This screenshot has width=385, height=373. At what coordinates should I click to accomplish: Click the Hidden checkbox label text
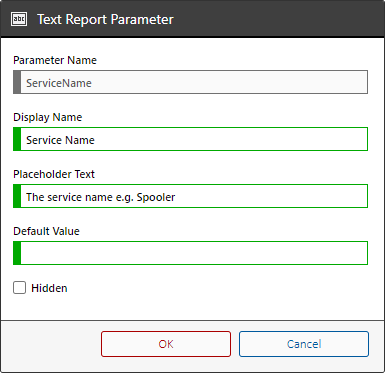click(x=49, y=288)
